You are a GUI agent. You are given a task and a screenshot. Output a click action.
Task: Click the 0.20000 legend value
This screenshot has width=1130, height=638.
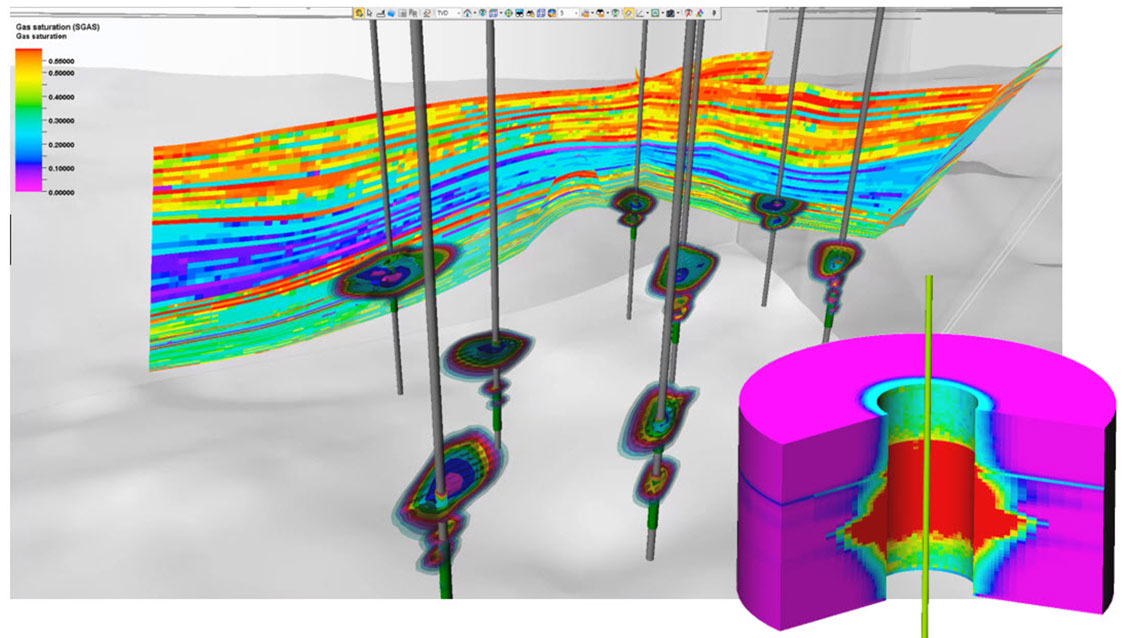point(61,144)
